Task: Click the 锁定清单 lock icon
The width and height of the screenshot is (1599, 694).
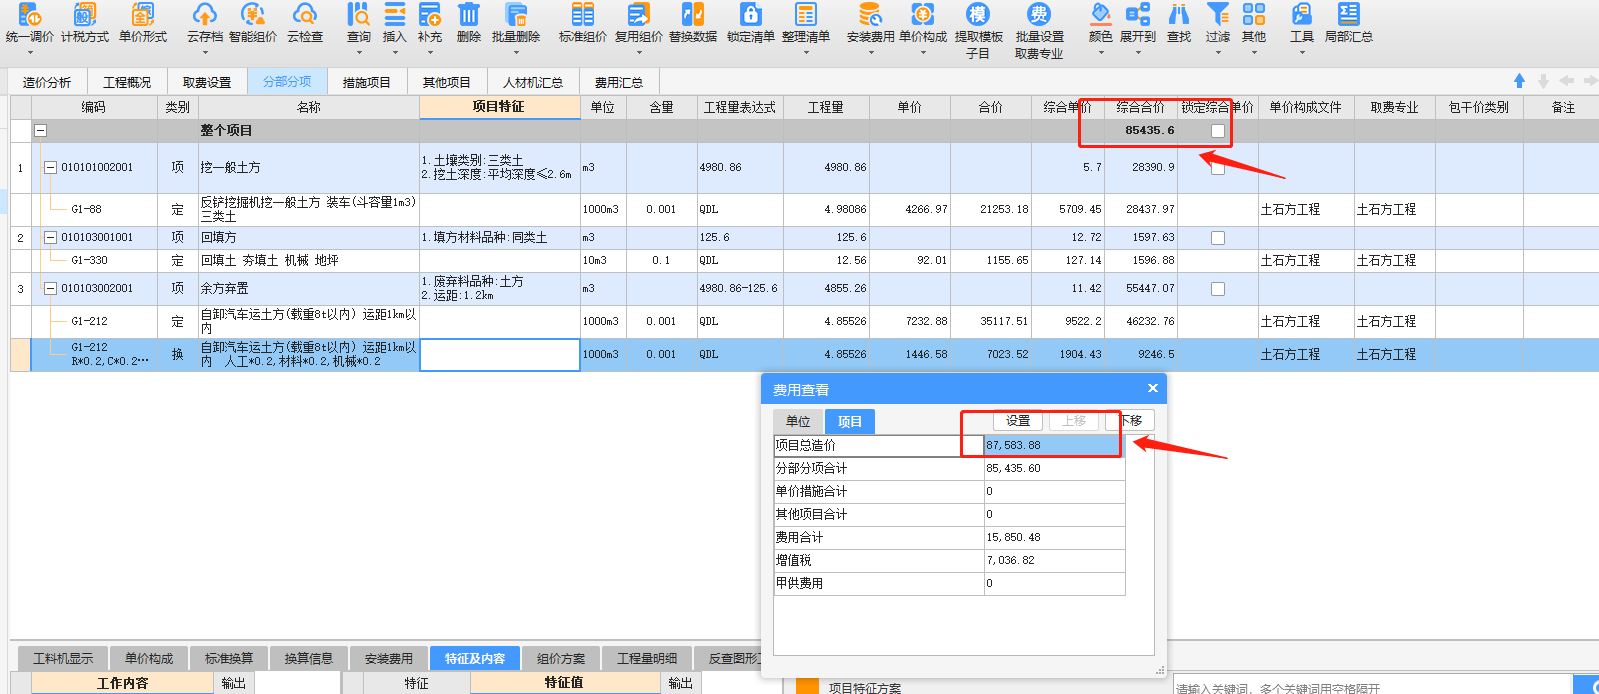Action: pyautogui.click(x=751, y=23)
